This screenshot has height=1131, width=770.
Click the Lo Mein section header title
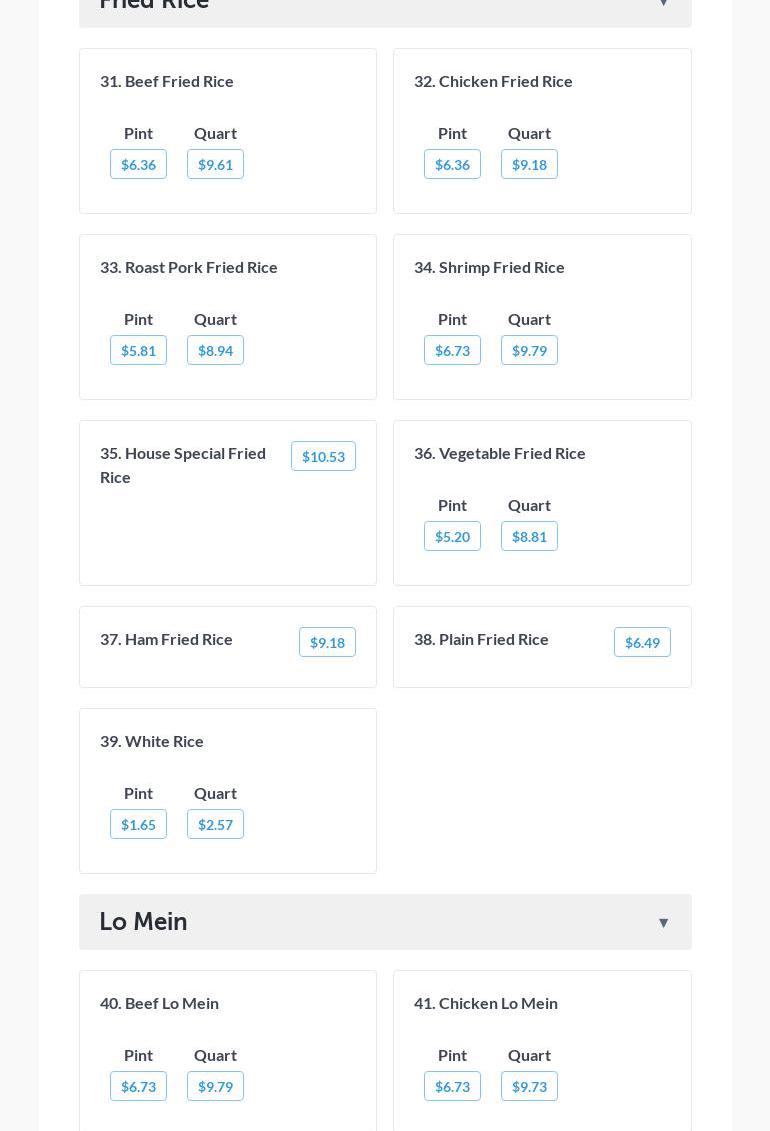point(144,922)
